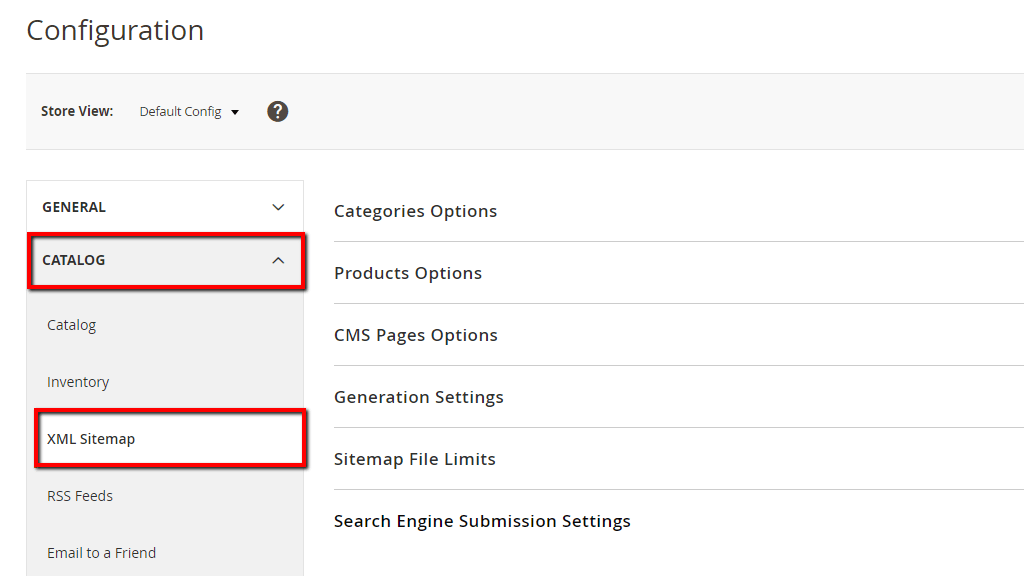1024x576 pixels.
Task: Navigate to Inventory configuration
Action: point(78,381)
